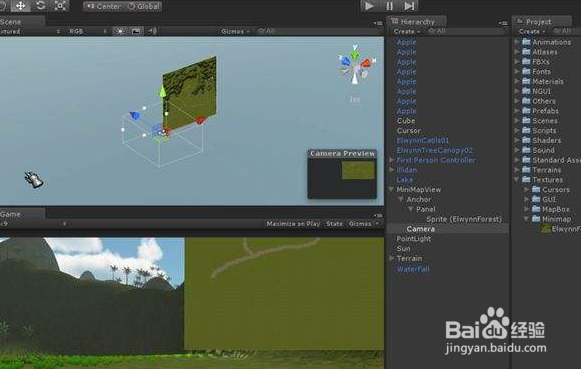581x369 pixels.
Task: Toggle pivot mode Center button
Action: pos(103,6)
